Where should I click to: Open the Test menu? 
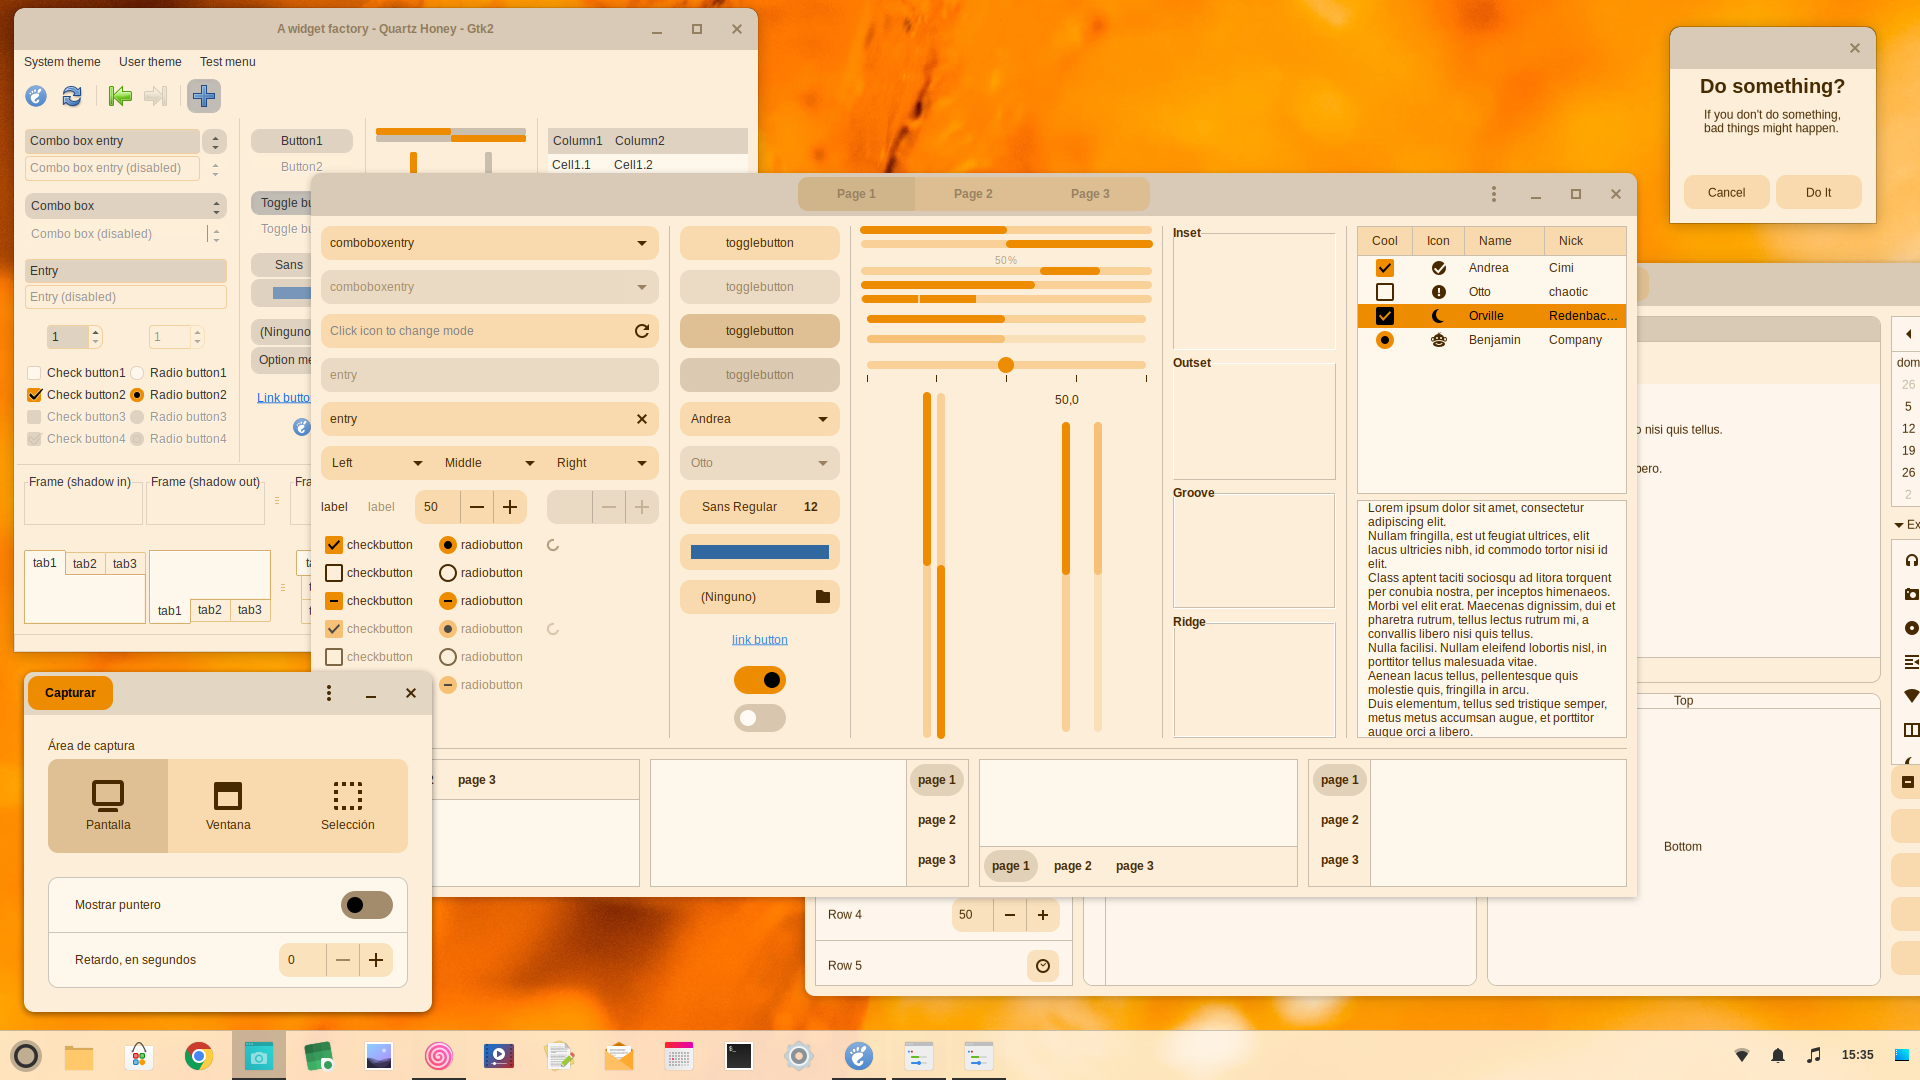[x=228, y=62]
